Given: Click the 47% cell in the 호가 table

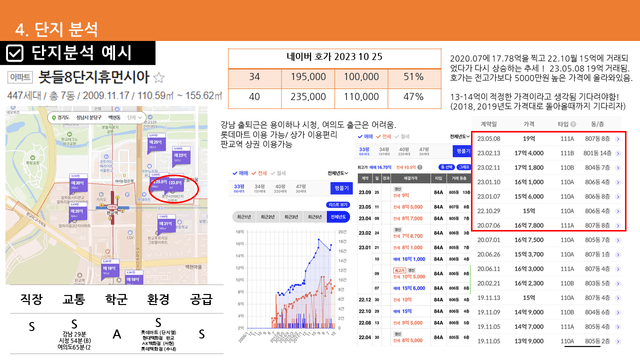Looking at the screenshot, I should [414, 97].
